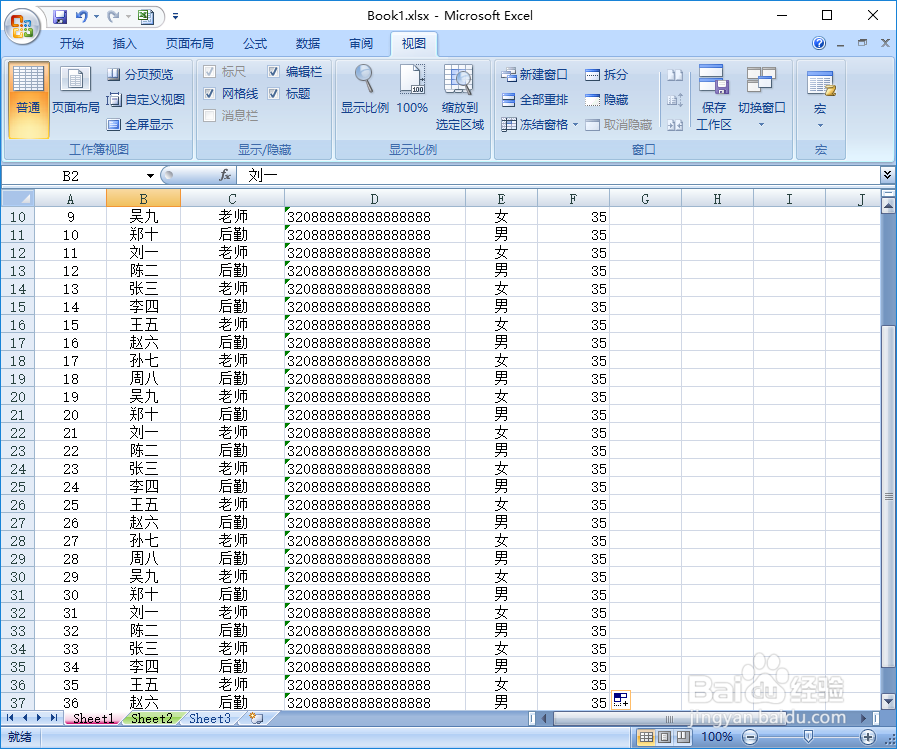Image resolution: width=897 pixels, height=749 pixels.
Task: Select all cells with corner button
Action: [18, 199]
